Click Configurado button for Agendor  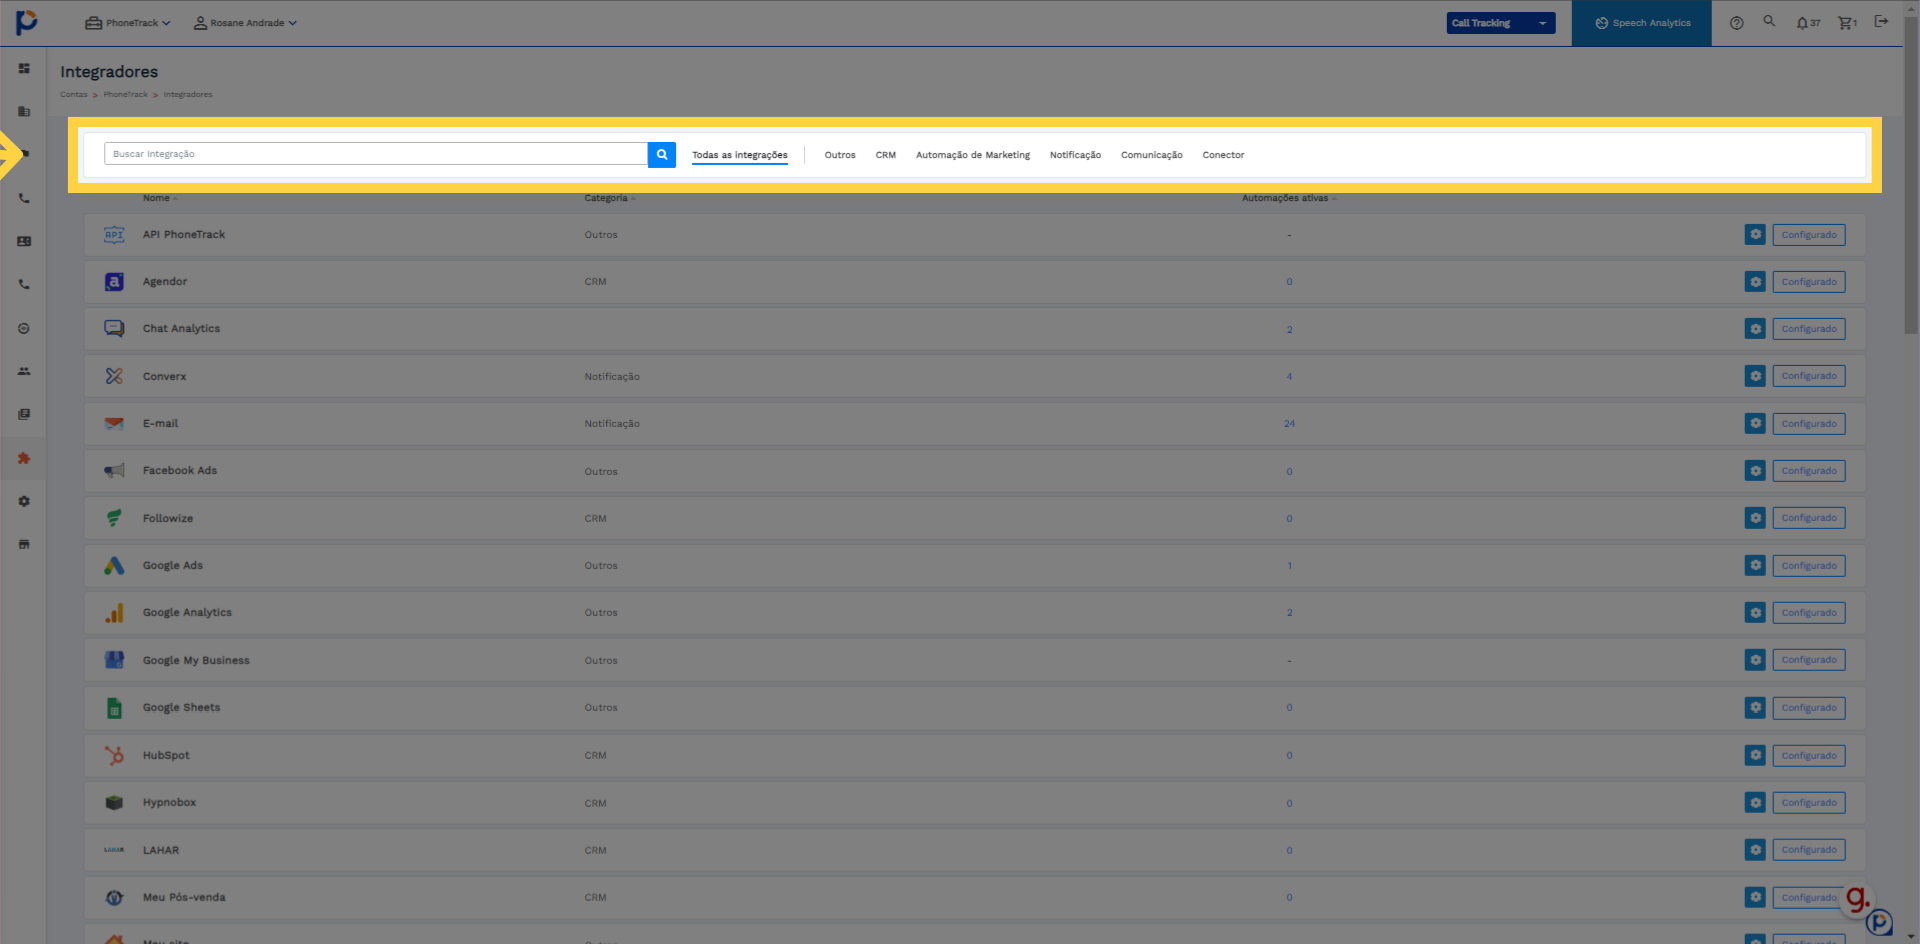[x=1809, y=282]
